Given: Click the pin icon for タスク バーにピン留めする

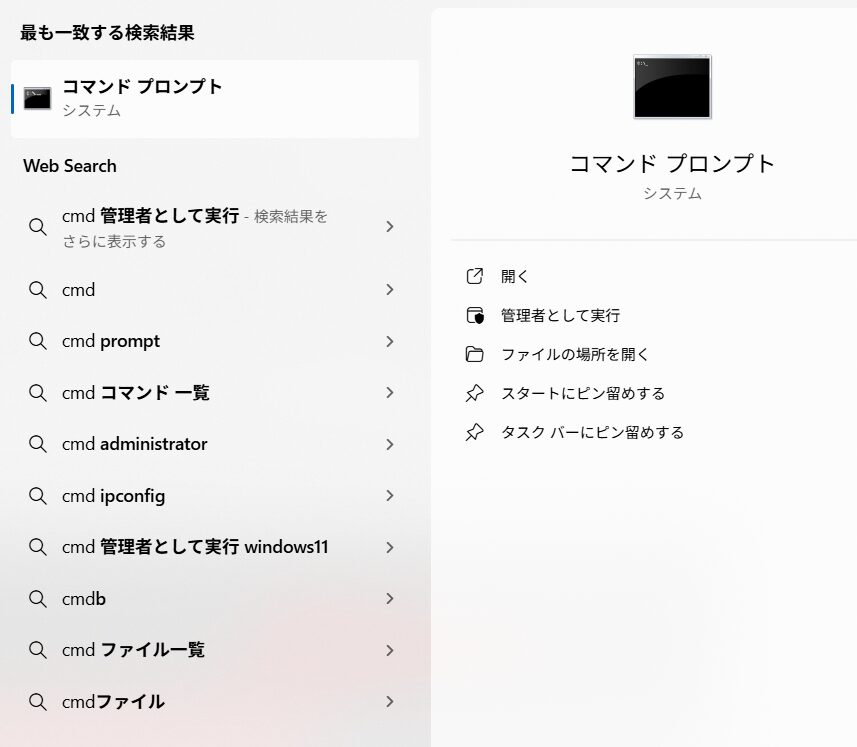Looking at the screenshot, I should 474,432.
